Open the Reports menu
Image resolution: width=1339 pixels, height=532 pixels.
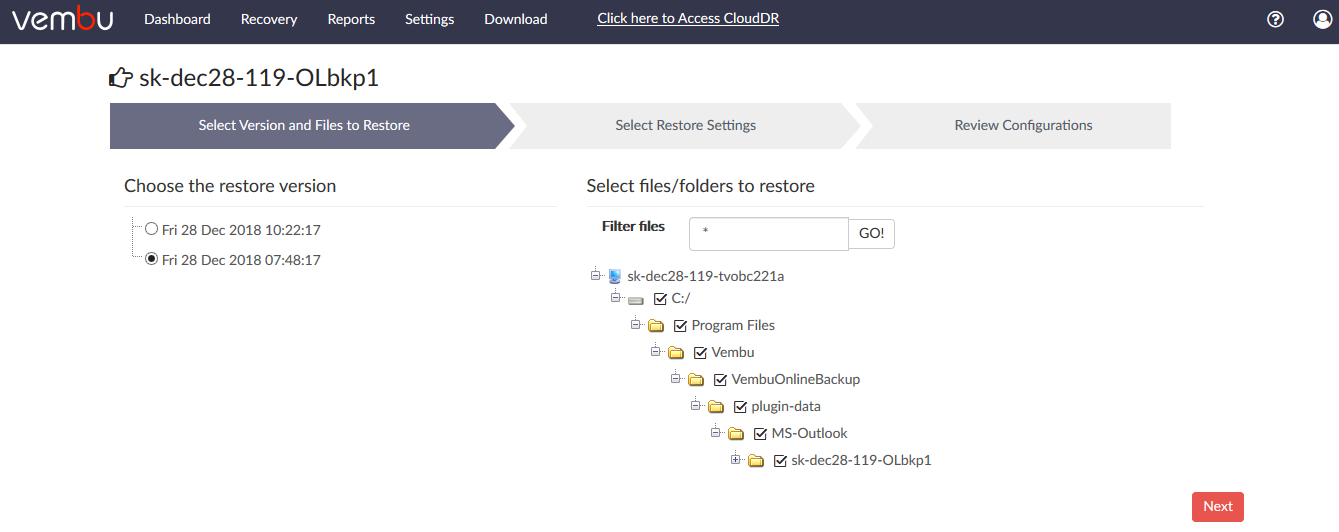(x=351, y=19)
